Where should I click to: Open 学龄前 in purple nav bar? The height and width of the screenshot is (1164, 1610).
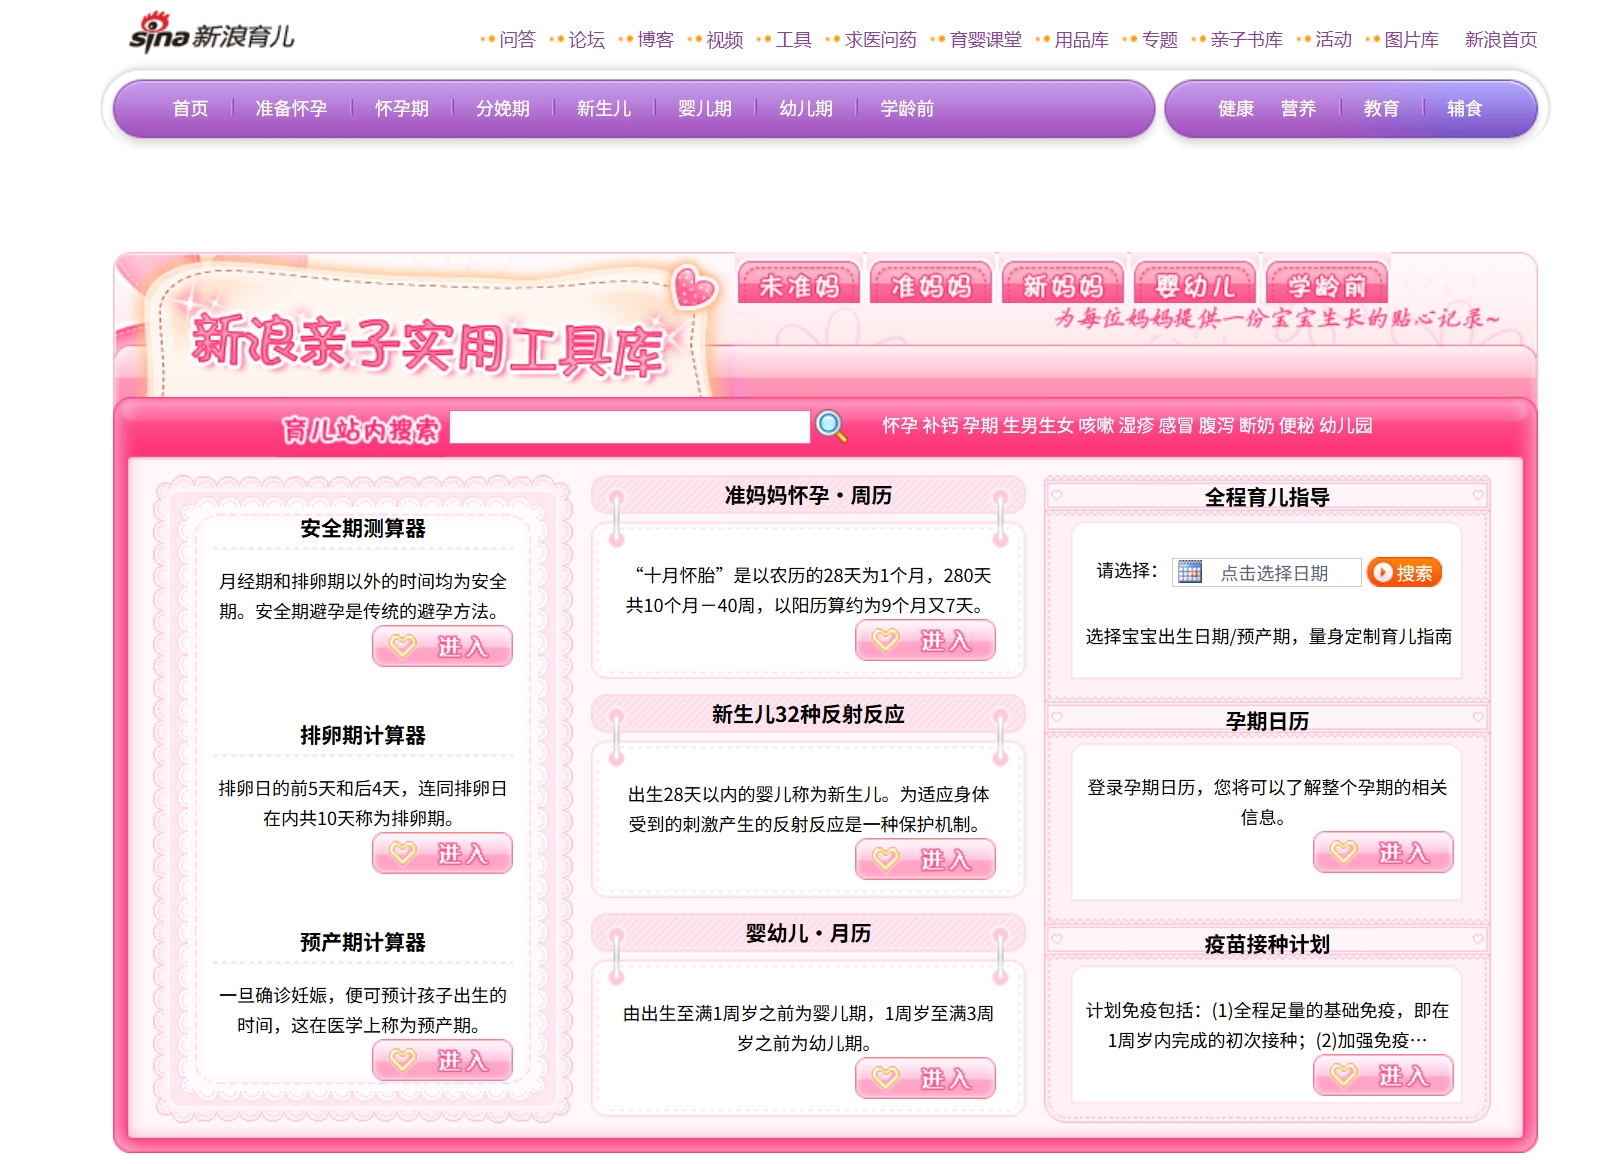(x=907, y=108)
